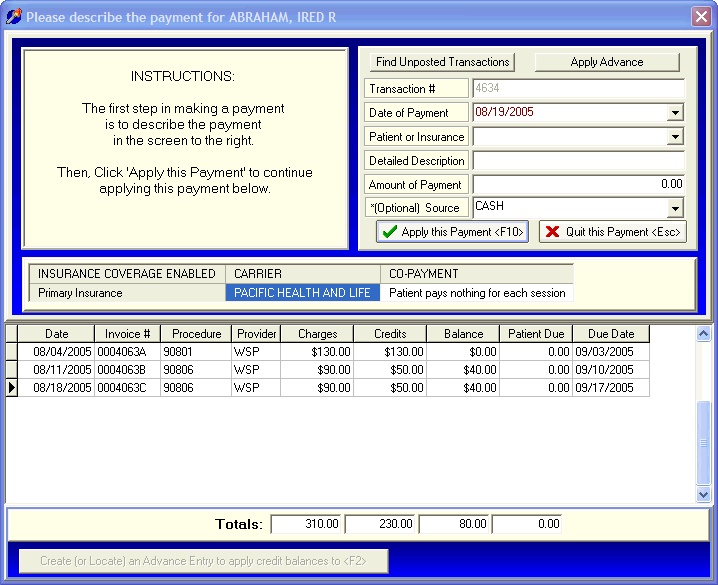Click the date cell 08/18/2005
The width and height of the screenshot is (718, 585).
click(x=56, y=388)
